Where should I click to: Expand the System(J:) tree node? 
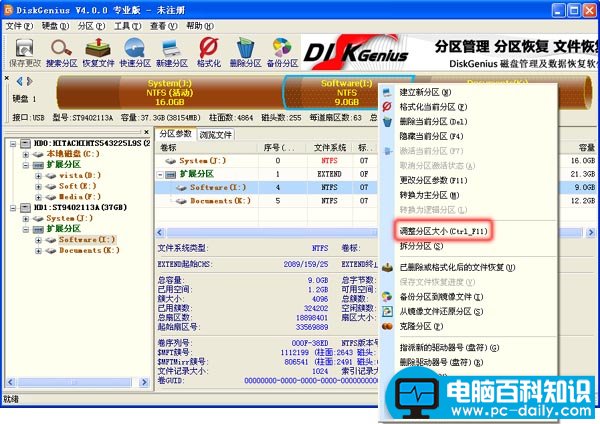[25, 219]
